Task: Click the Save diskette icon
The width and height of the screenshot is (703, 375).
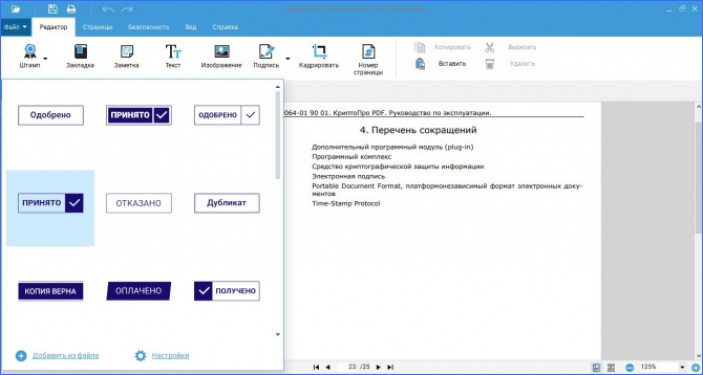Action: click(52, 9)
